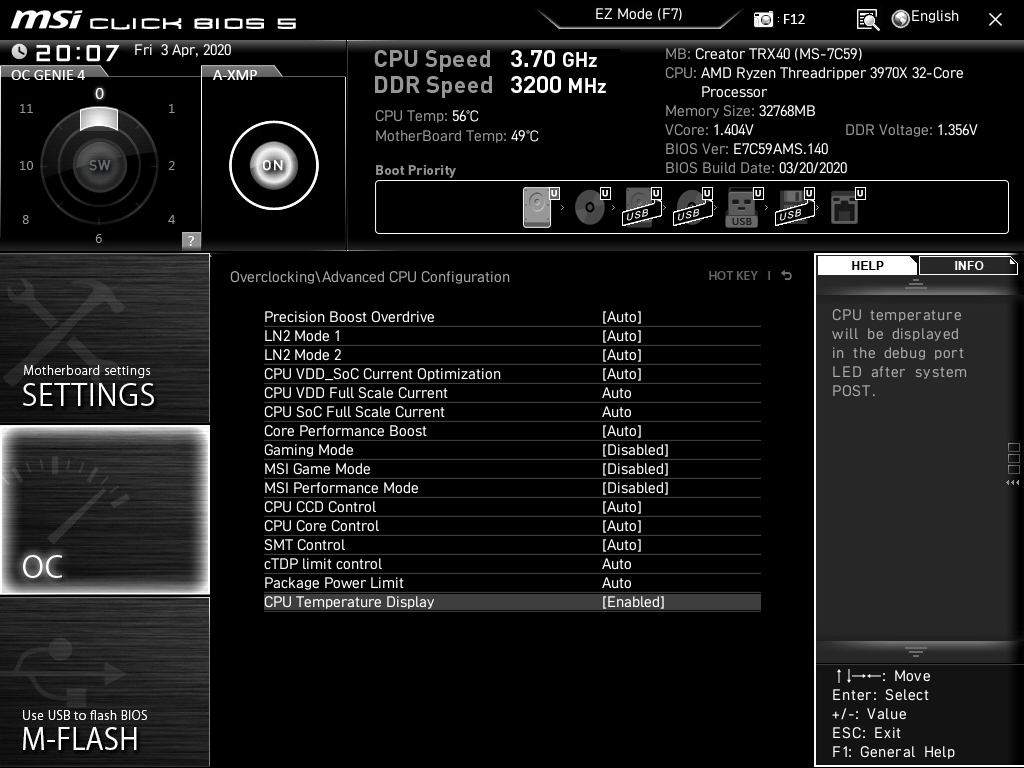Screen dimensions: 1024x768
Task: Click the date Fri 3 Apr, 2020
Action: 182,50
